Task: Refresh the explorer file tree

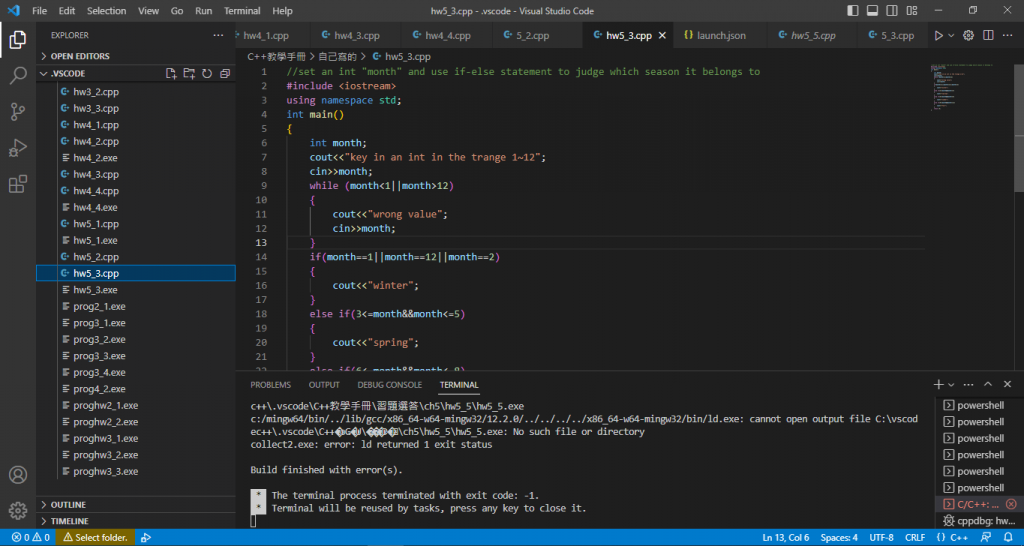Action: coord(207,74)
